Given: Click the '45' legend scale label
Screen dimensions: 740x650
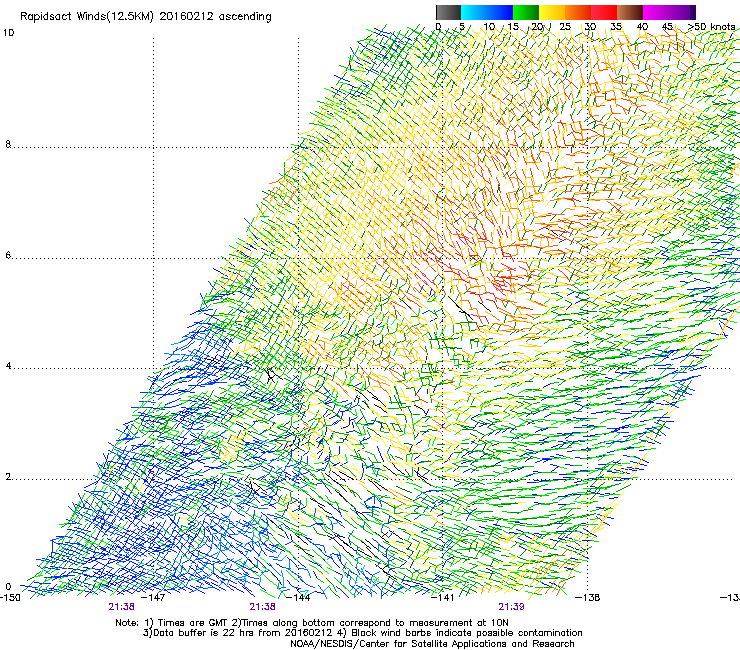Looking at the screenshot, I should coord(667,26).
